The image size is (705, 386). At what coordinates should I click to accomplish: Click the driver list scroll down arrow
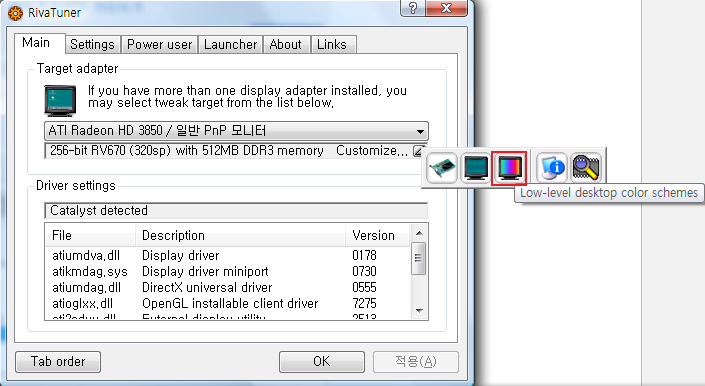pyautogui.click(x=419, y=311)
